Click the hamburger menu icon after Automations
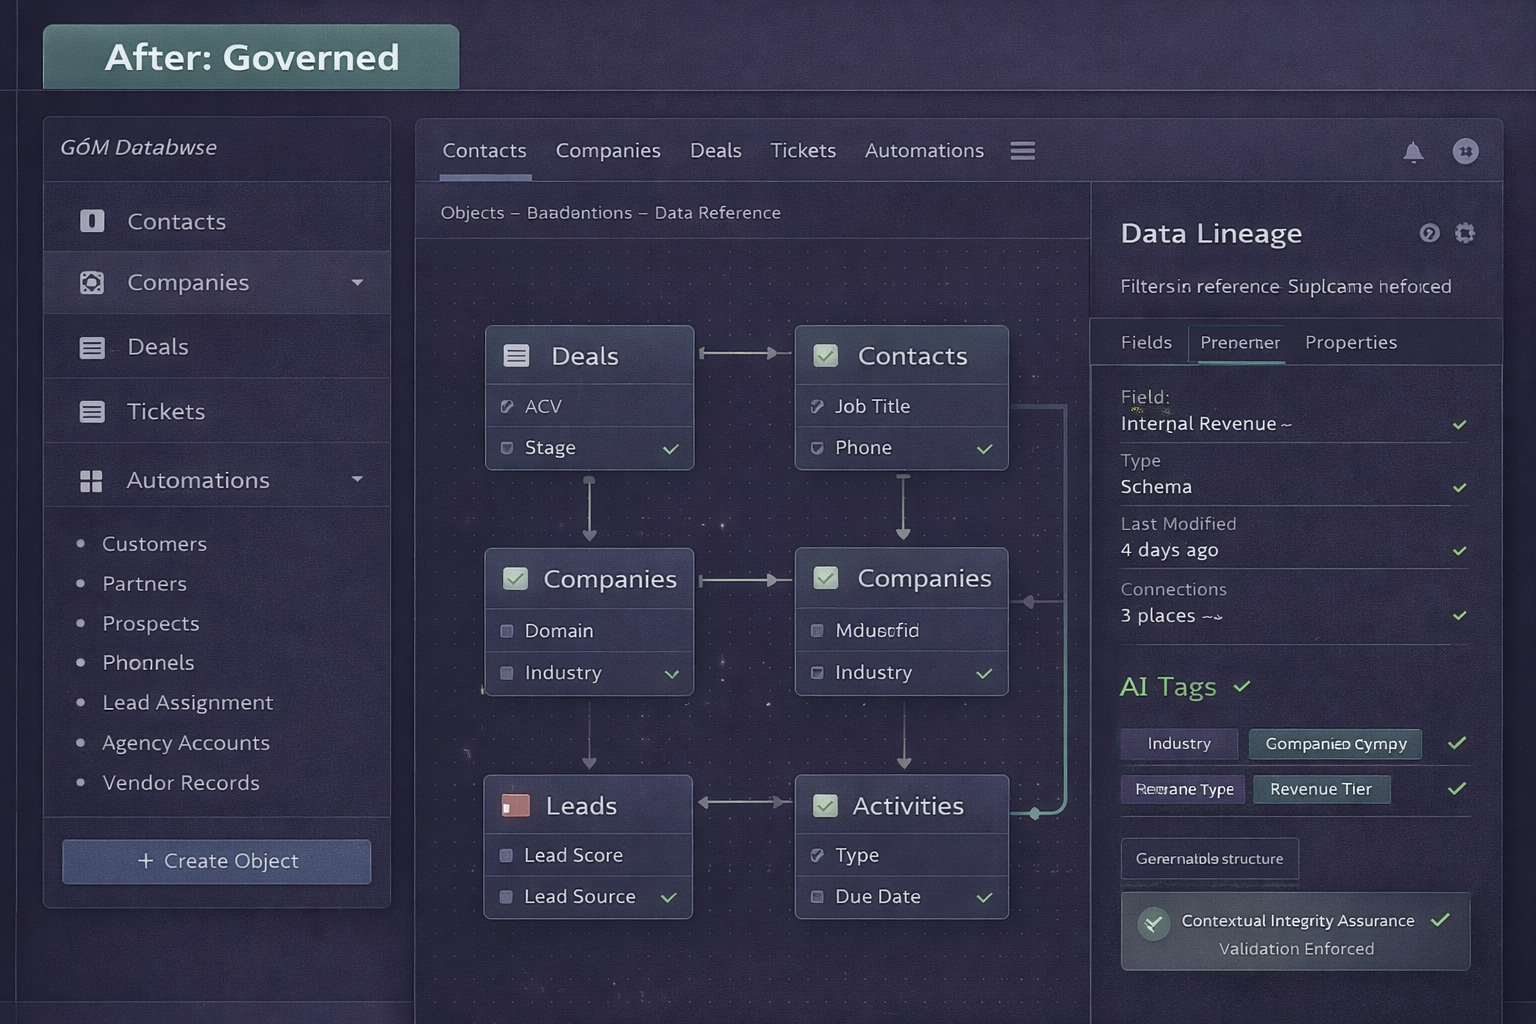 coord(1022,151)
